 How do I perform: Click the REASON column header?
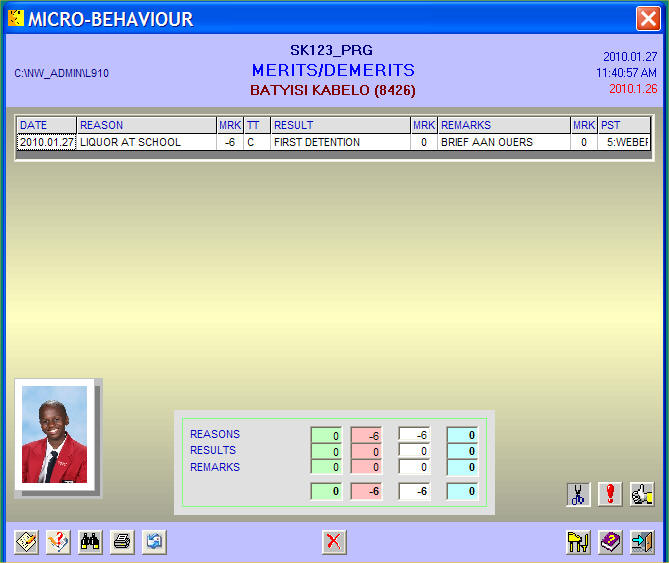click(146, 125)
